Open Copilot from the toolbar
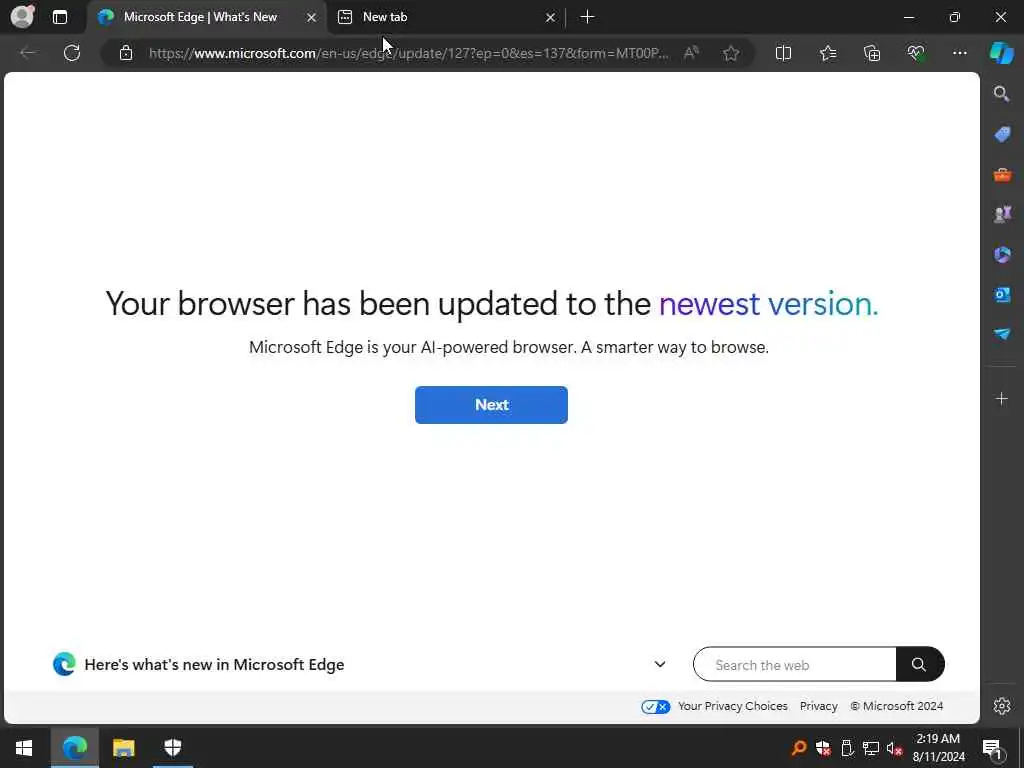 click(1001, 53)
